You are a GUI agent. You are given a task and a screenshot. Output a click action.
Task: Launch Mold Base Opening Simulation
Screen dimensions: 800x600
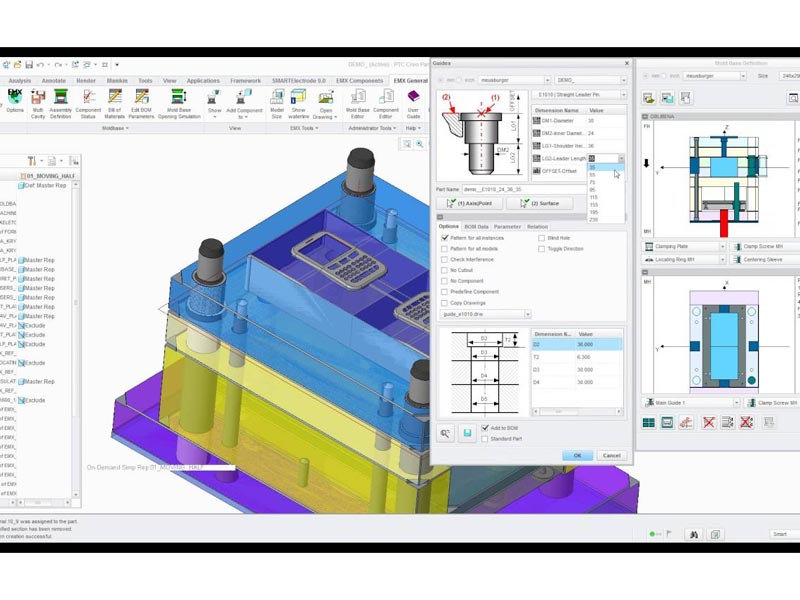(178, 100)
